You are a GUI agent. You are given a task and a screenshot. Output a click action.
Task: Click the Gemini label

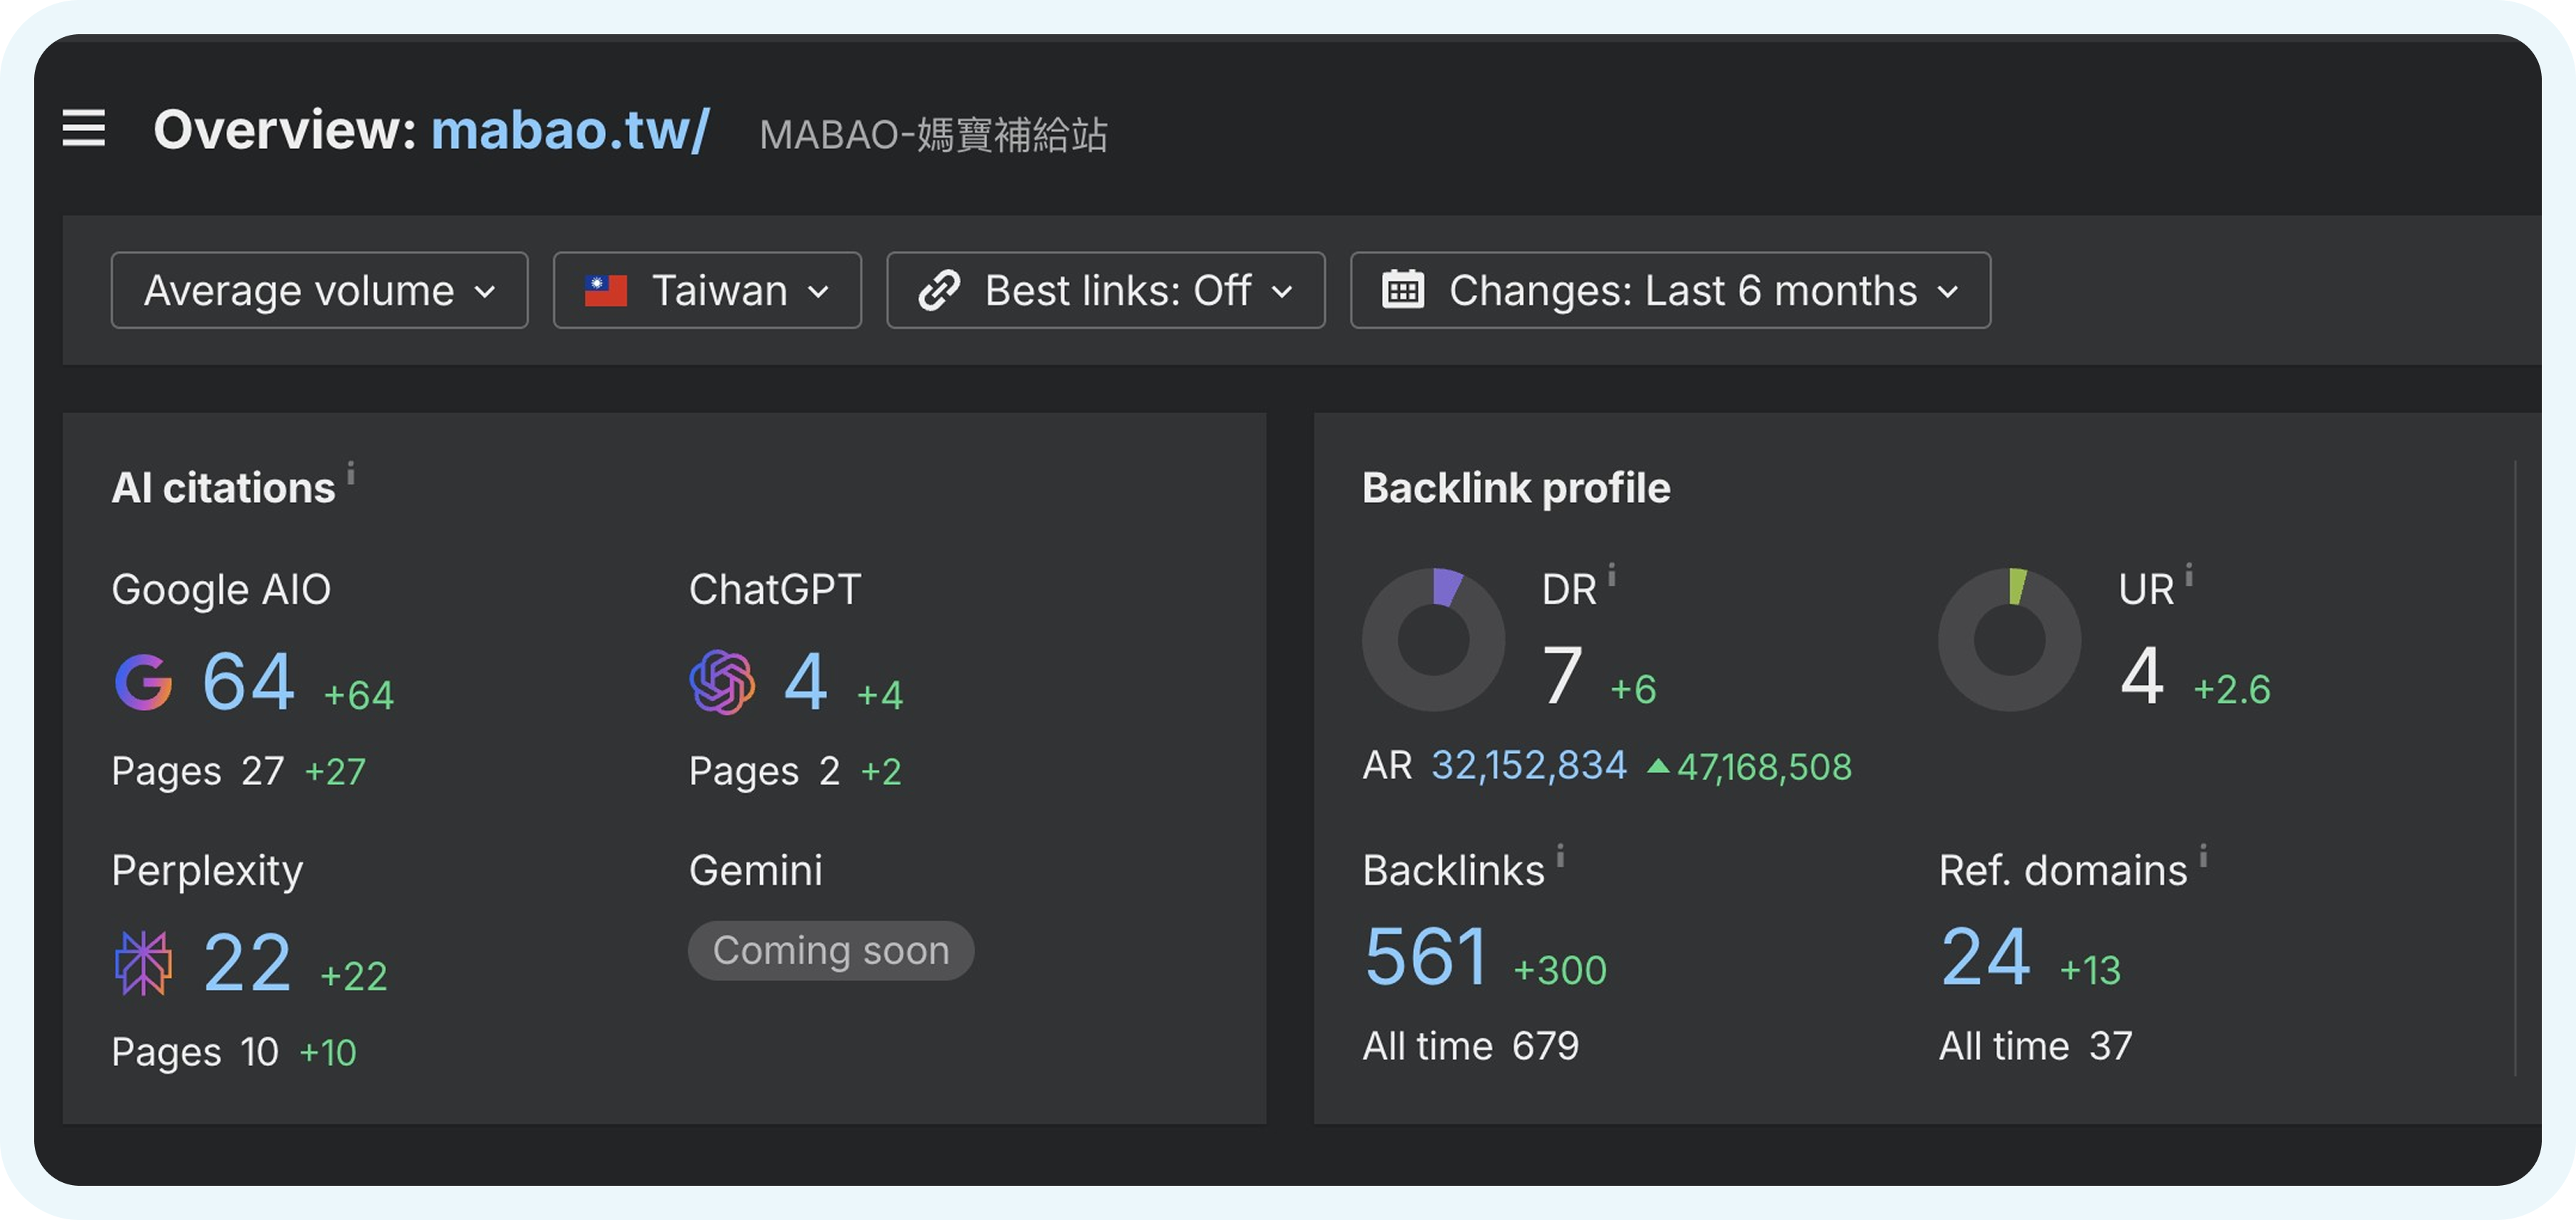(x=755, y=870)
